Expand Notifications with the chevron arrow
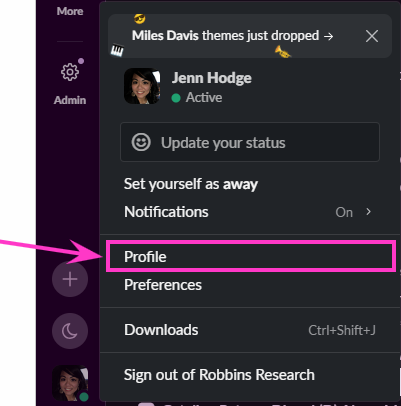 [x=368, y=212]
